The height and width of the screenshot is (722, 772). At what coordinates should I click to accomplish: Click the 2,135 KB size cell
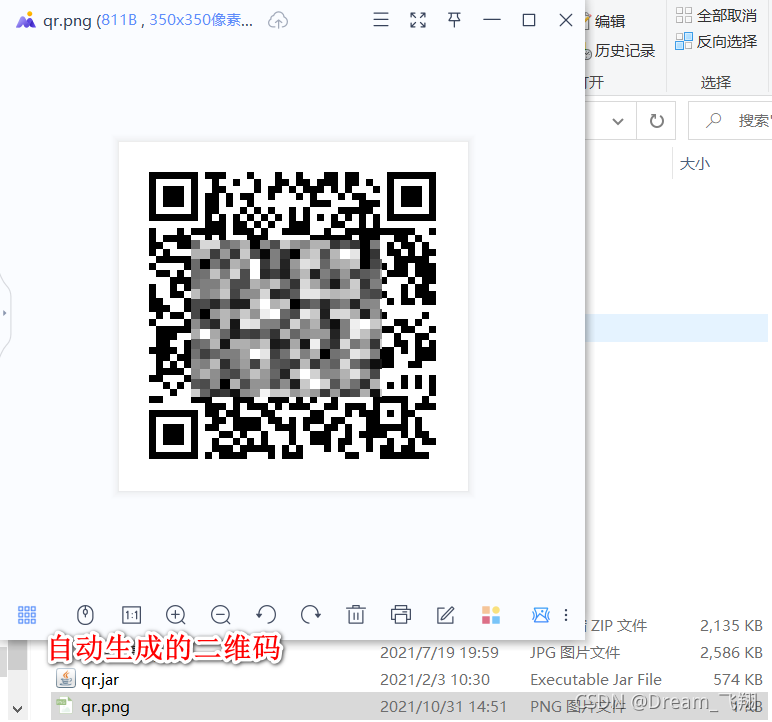coord(731,625)
